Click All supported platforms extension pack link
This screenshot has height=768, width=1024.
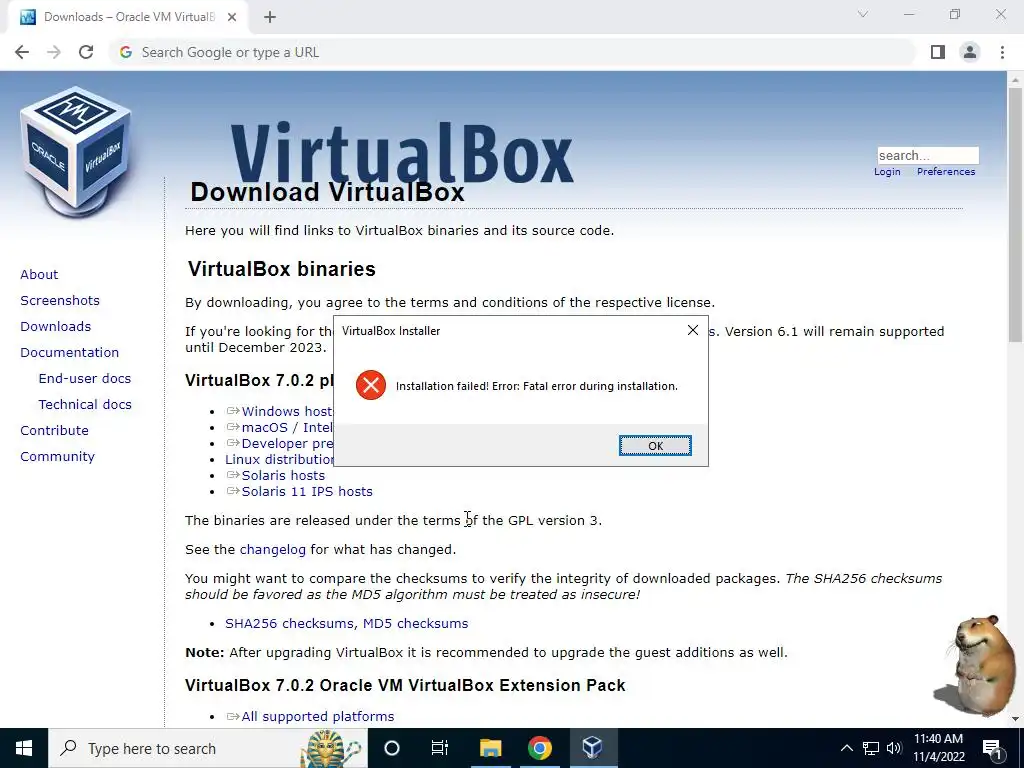click(x=318, y=716)
